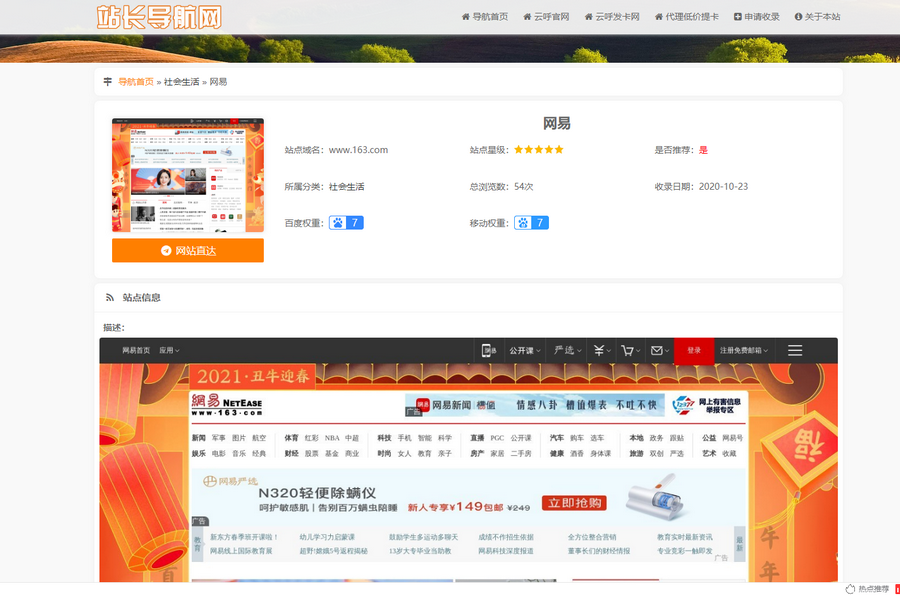The image size is (900, 595).
Task: Select the 直播 channel tab
Action: [477, 438]
